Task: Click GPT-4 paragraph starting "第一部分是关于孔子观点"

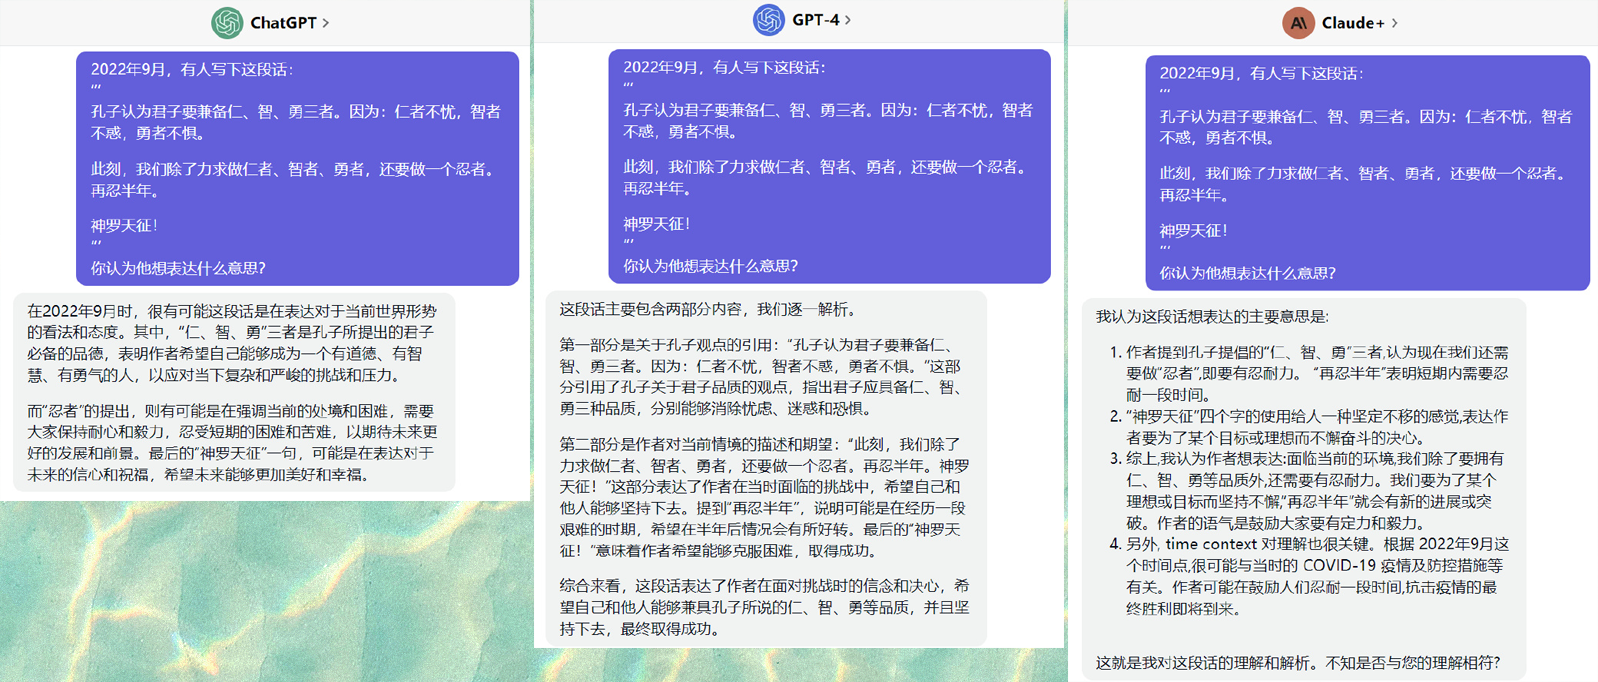Action: (x=760, y=376)
